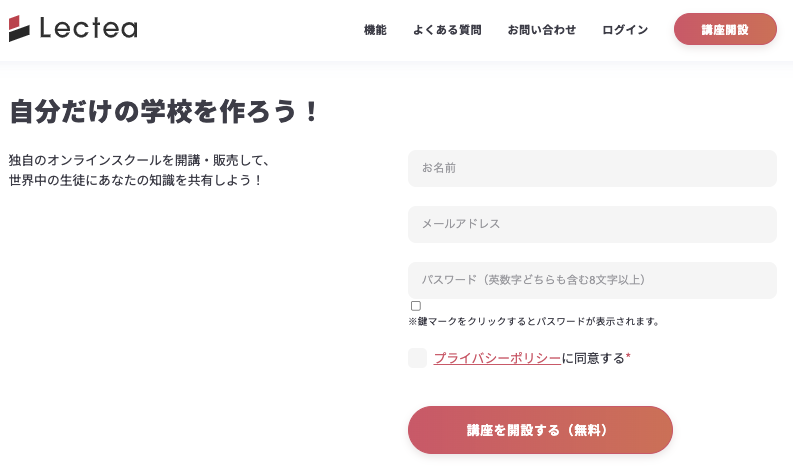The height and width of the screenshot is (473, 793).
Task: Click the Lectea red logo icon
Action: (20, 29)
